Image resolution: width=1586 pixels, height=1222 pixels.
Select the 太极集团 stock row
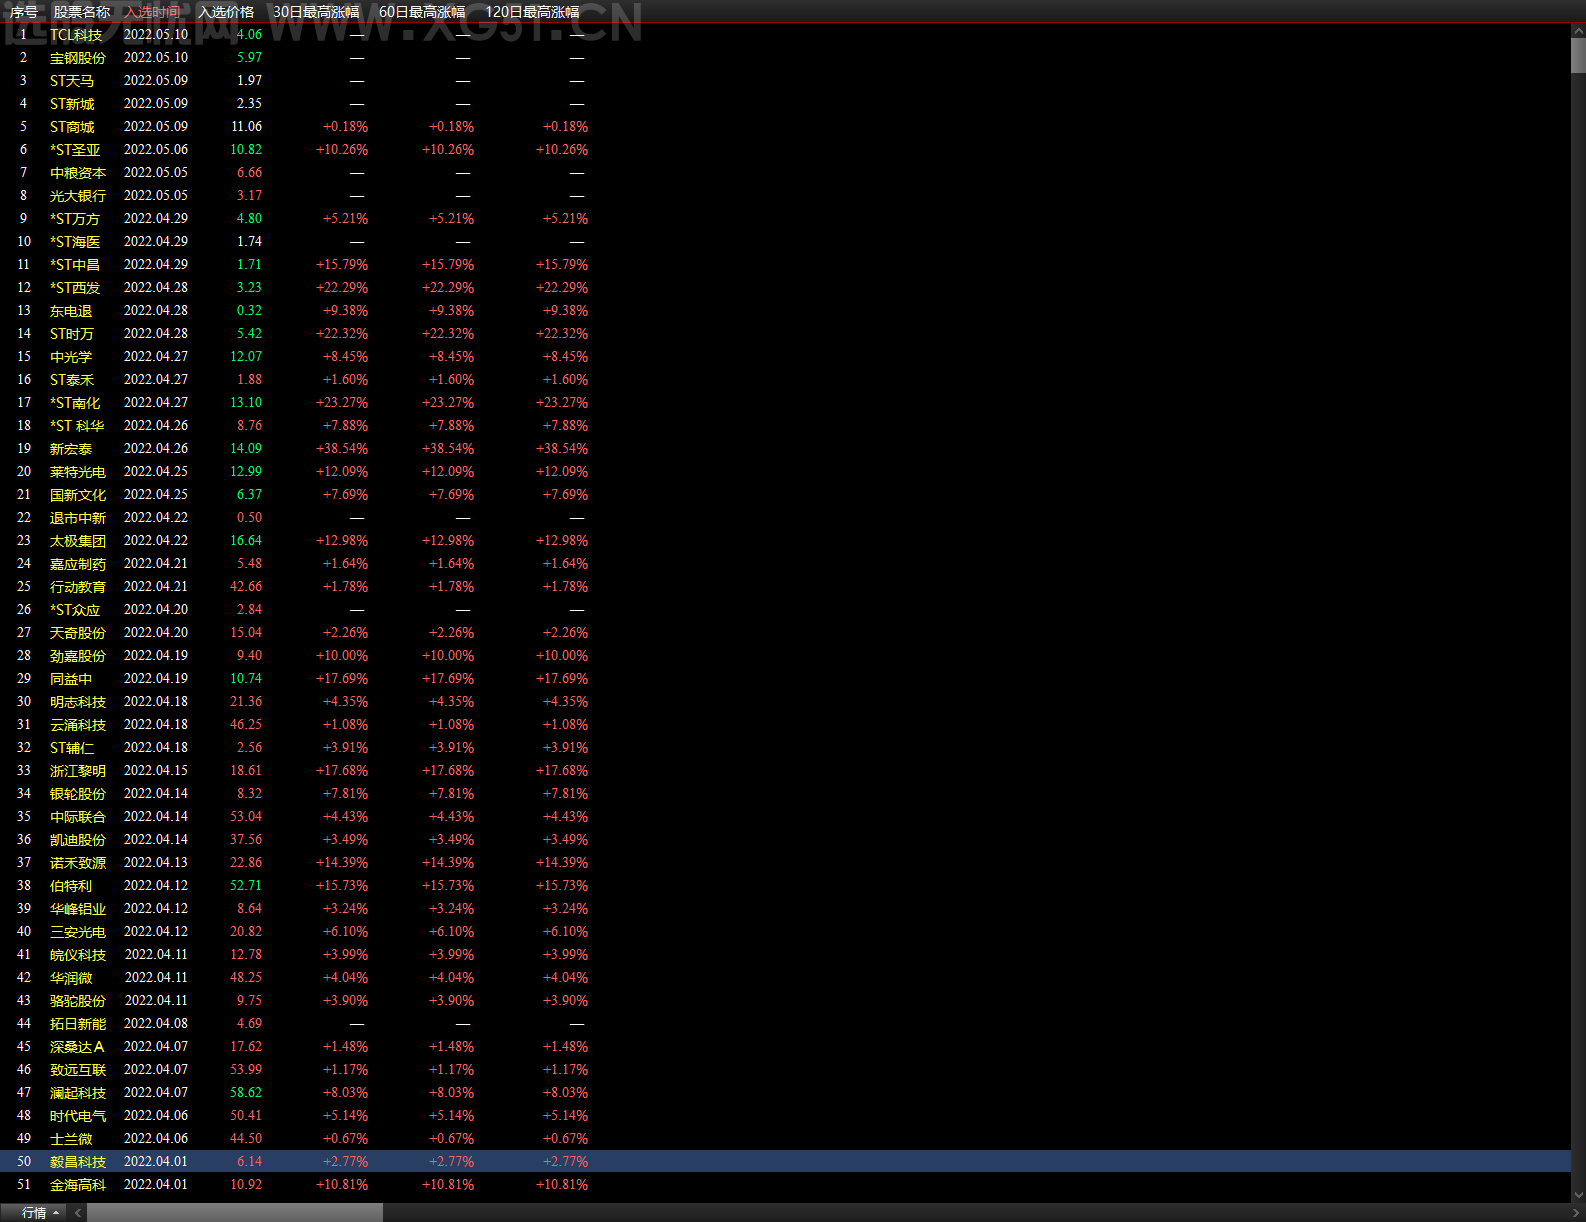coord(785,540)
